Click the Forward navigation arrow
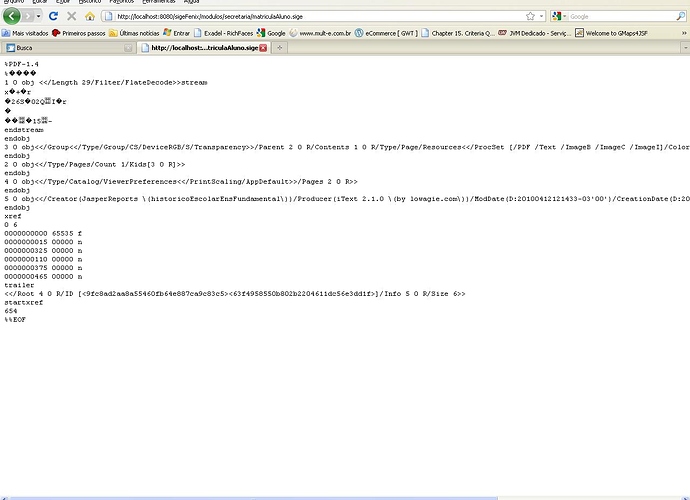The image size is (690, 500). point(28,16)
